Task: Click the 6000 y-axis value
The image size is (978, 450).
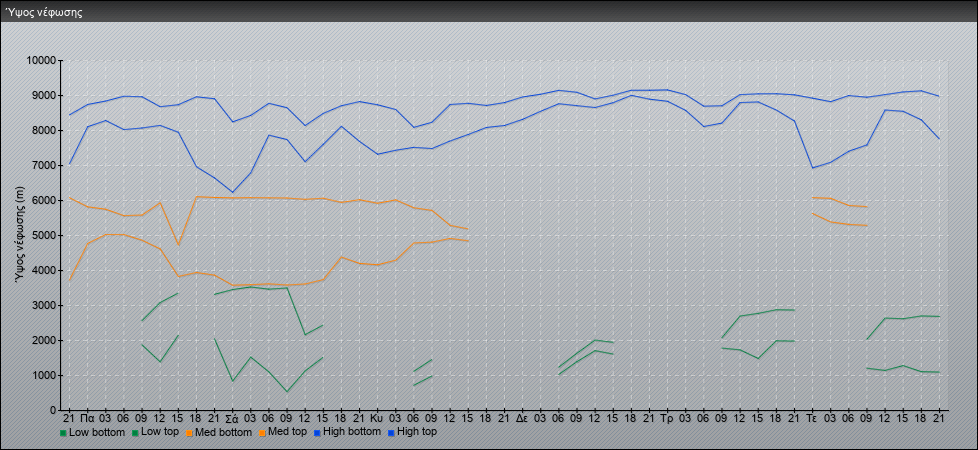Action: pos(43,200)
